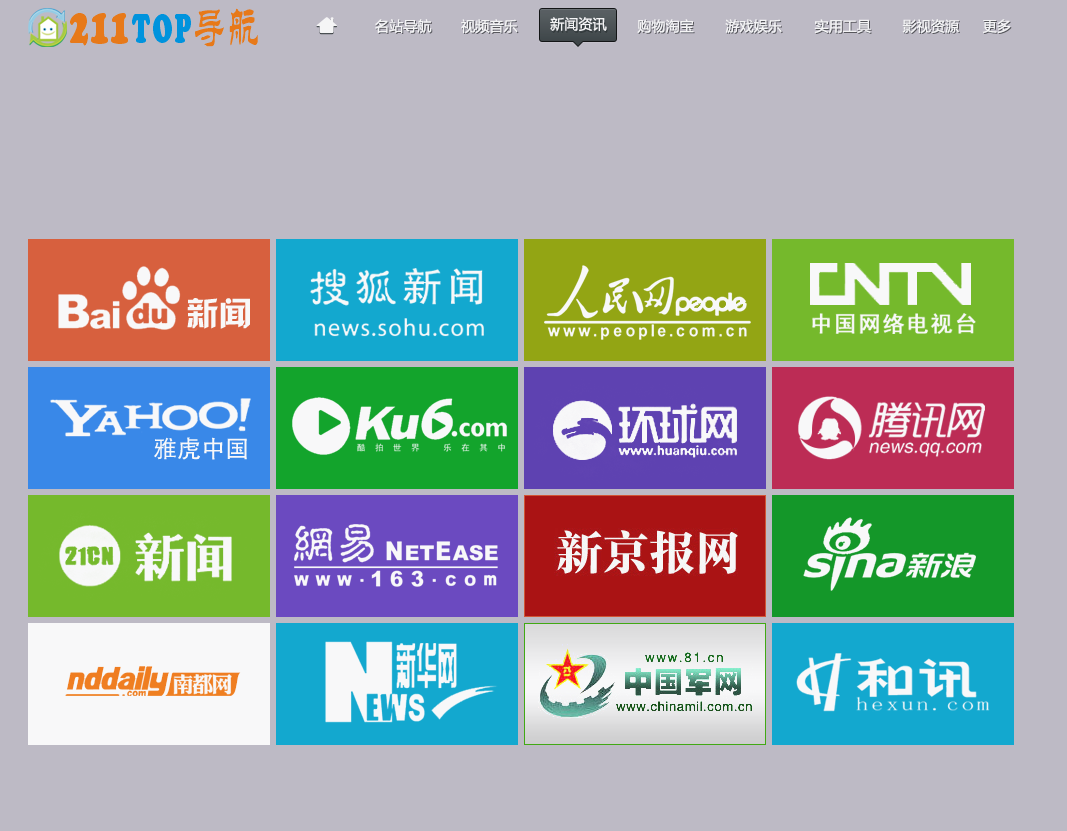Open CNTV 中国网络电视台 tile

click(893, 300)
